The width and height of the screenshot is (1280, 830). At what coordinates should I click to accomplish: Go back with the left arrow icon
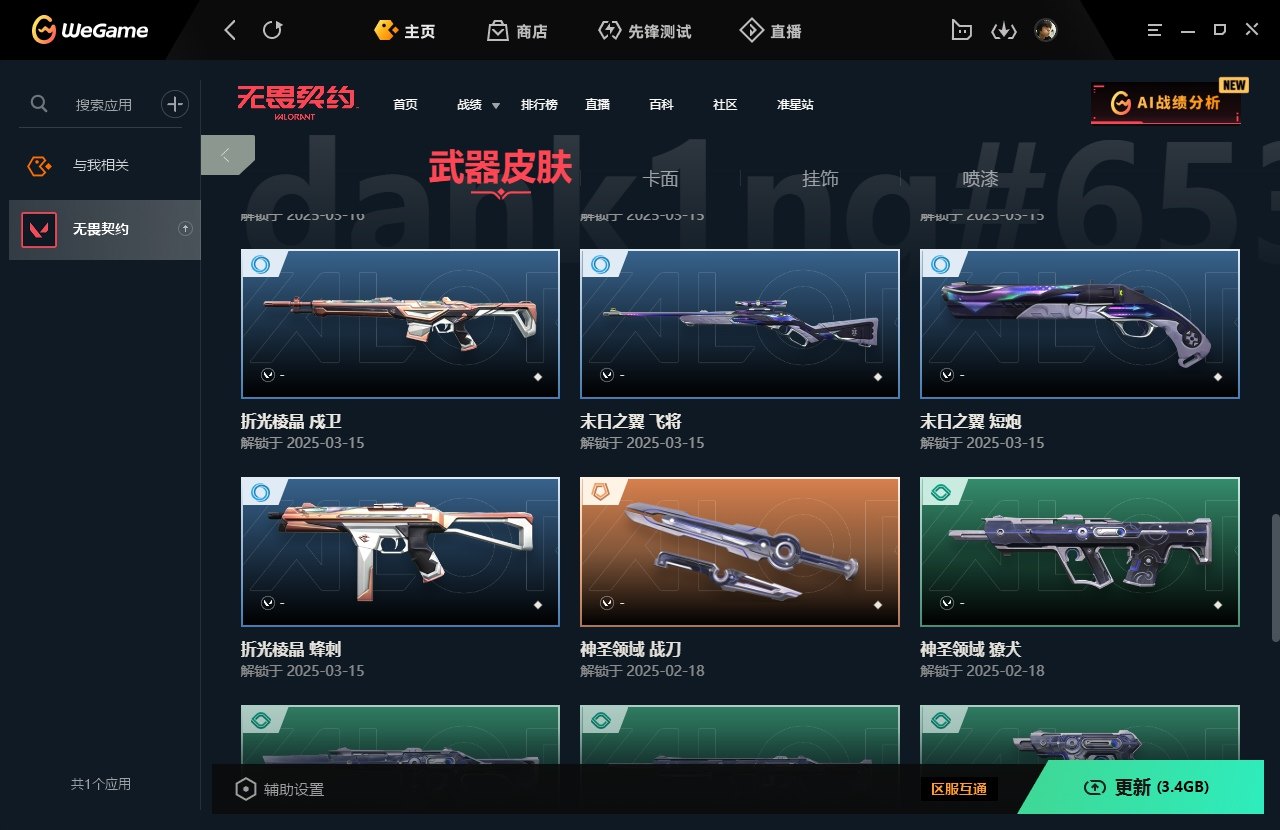coord(231,31)
